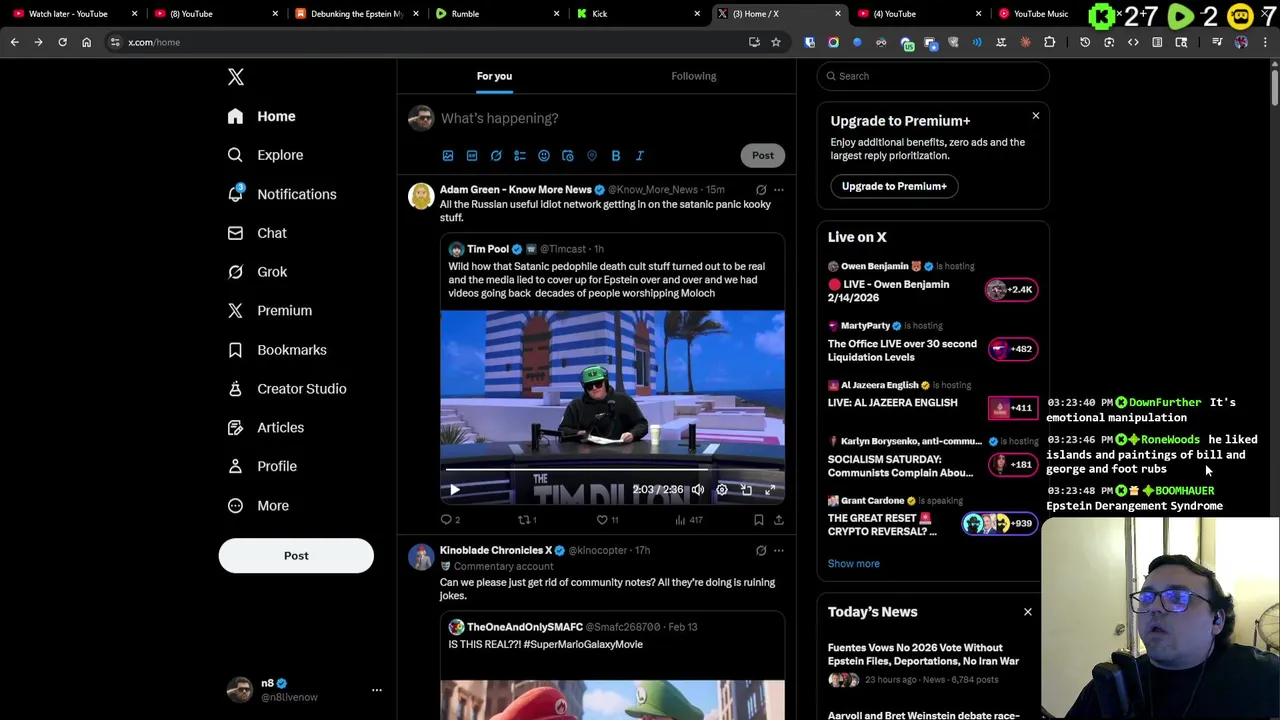Switch to the Following tab

click(694, 76)
